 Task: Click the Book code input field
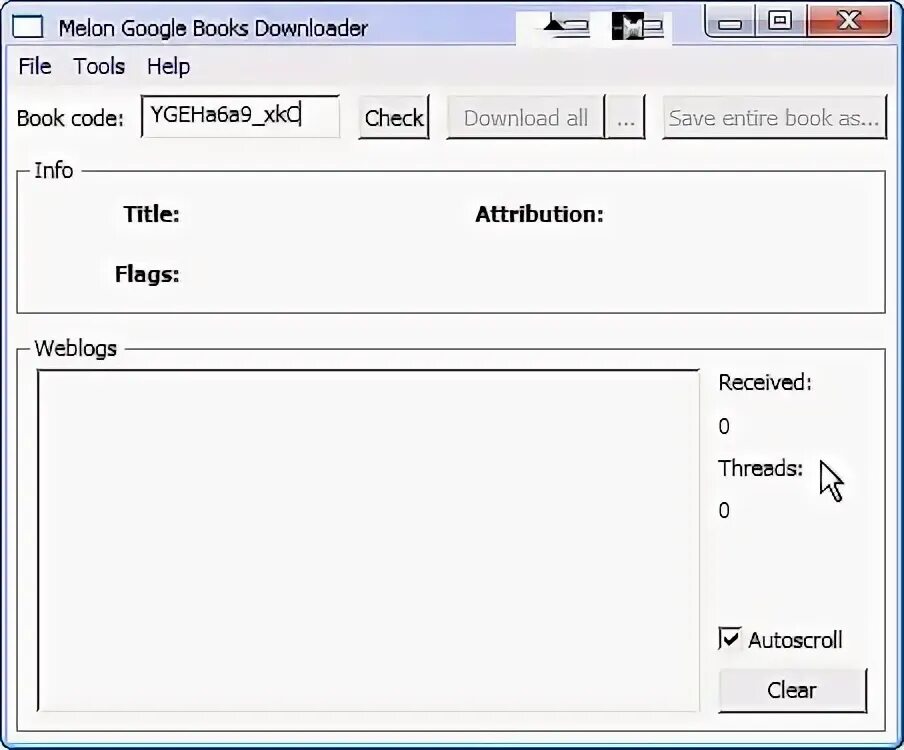click(240, 116)
